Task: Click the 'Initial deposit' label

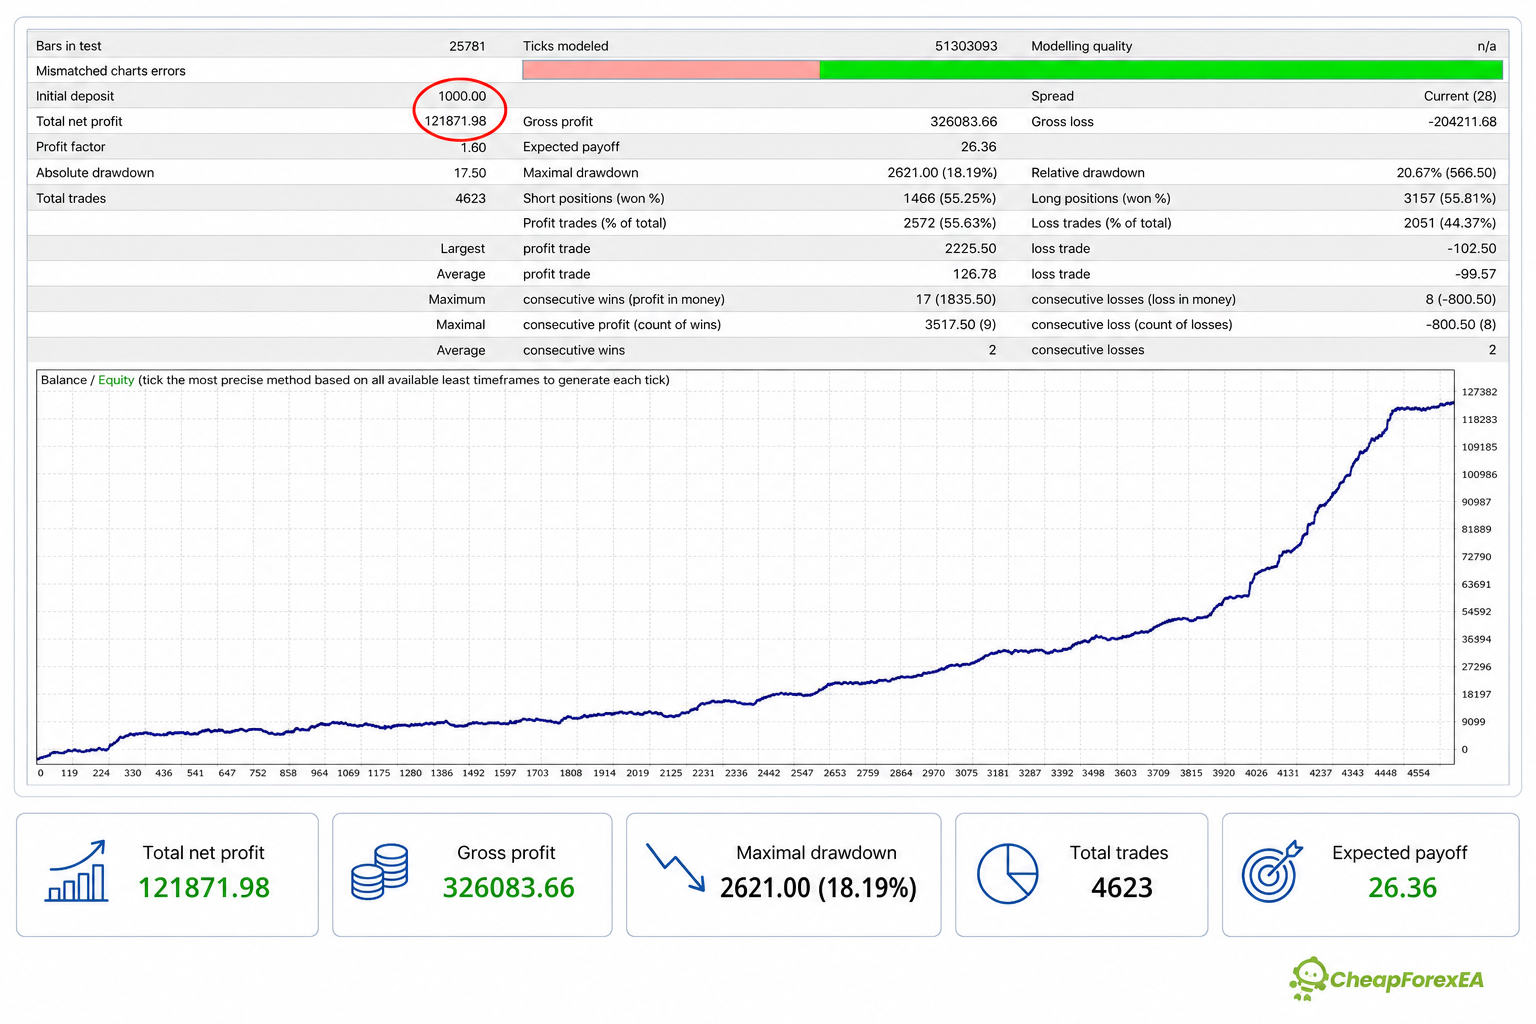Action: (x=75, y=96)
